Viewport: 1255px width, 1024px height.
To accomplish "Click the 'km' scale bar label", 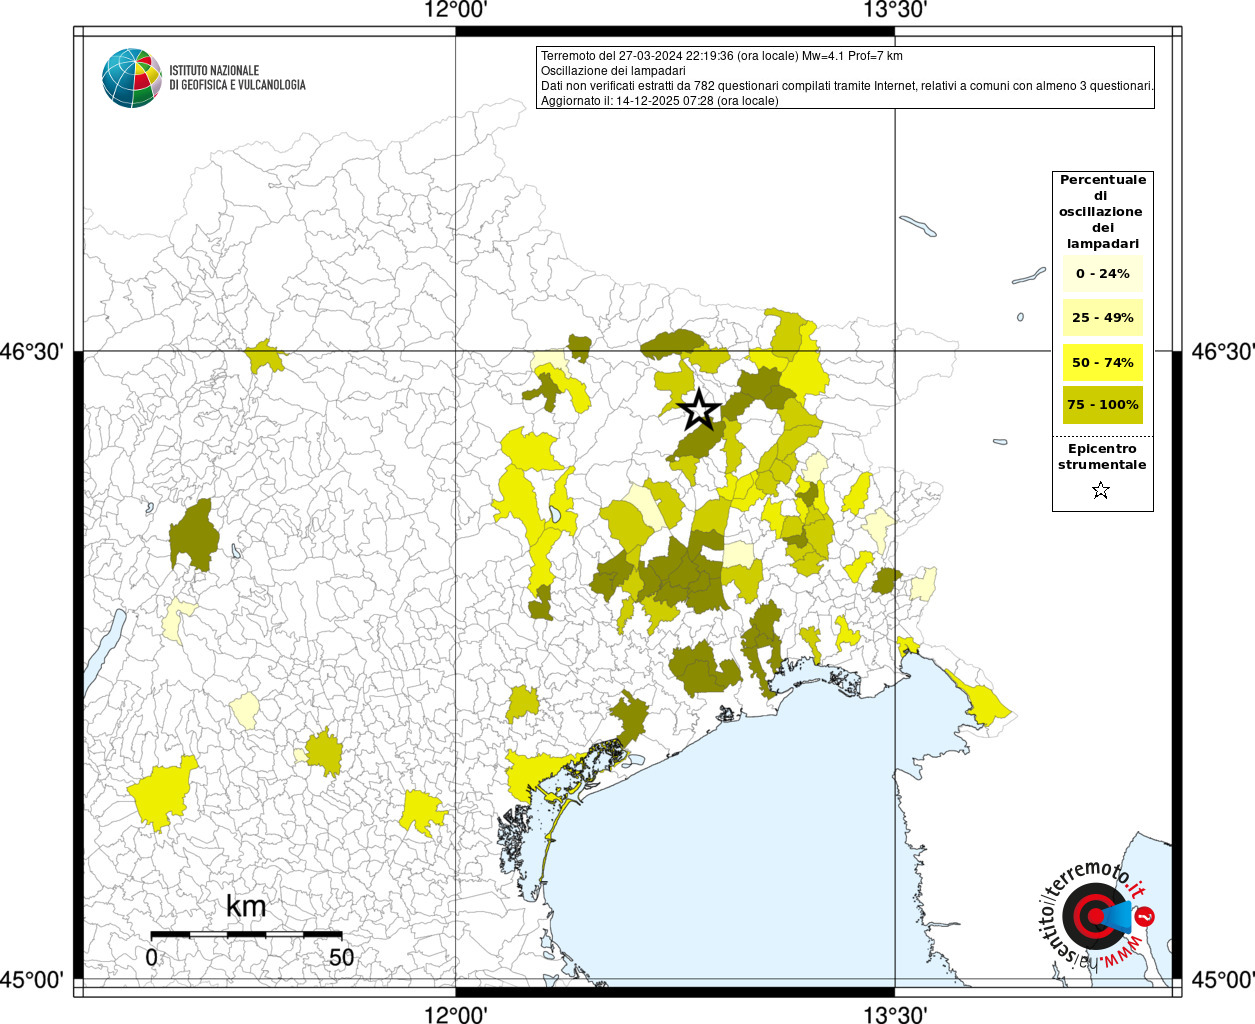I will (246, 906).
